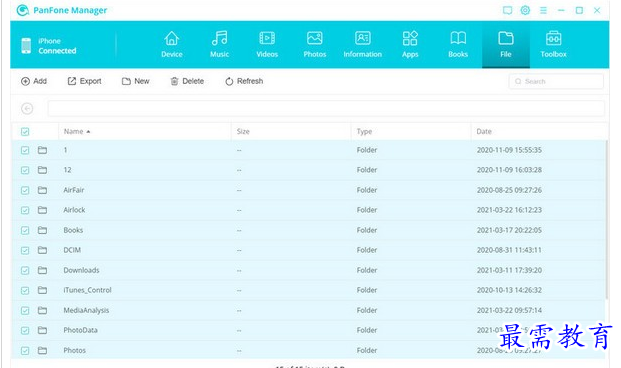The width and height of the screenshot is (621, 368).
Task: Uncheck the PhotoData folder checkbox
Action: 25,330
